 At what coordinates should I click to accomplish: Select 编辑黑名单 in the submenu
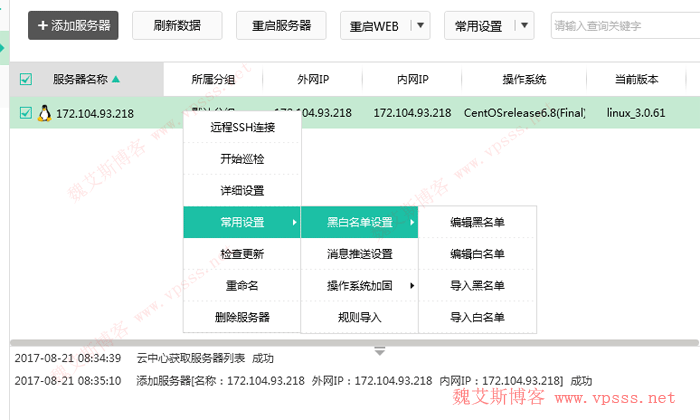point(477,222)
